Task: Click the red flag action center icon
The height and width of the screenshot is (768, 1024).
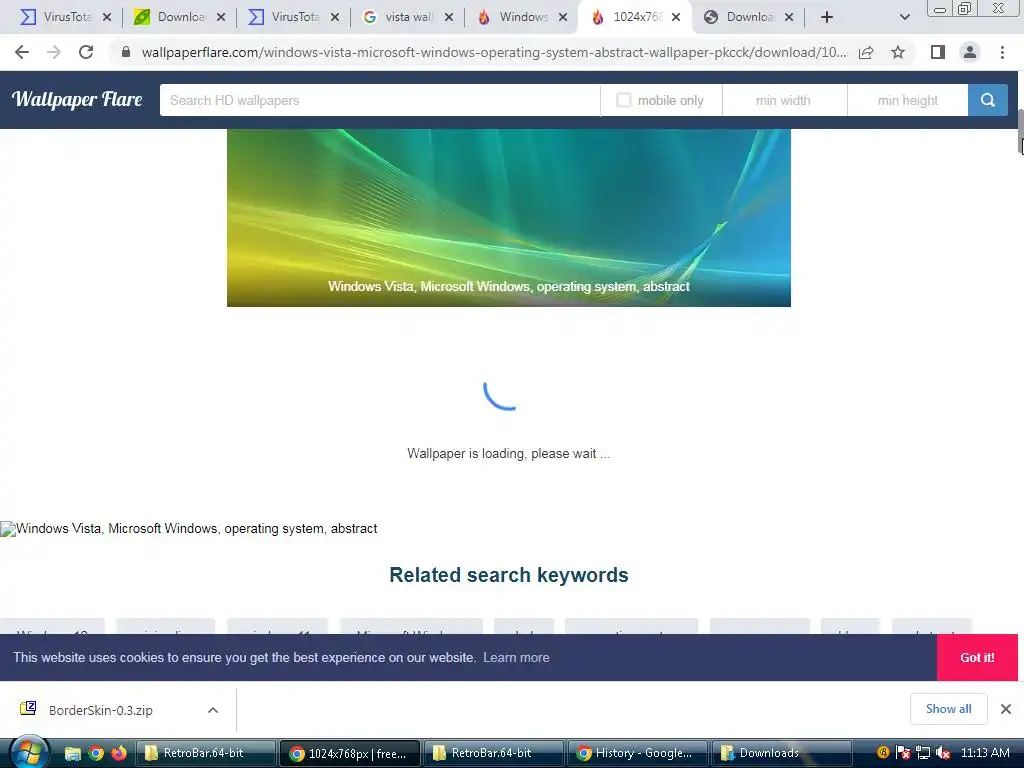Action: [x=903, y=753]
